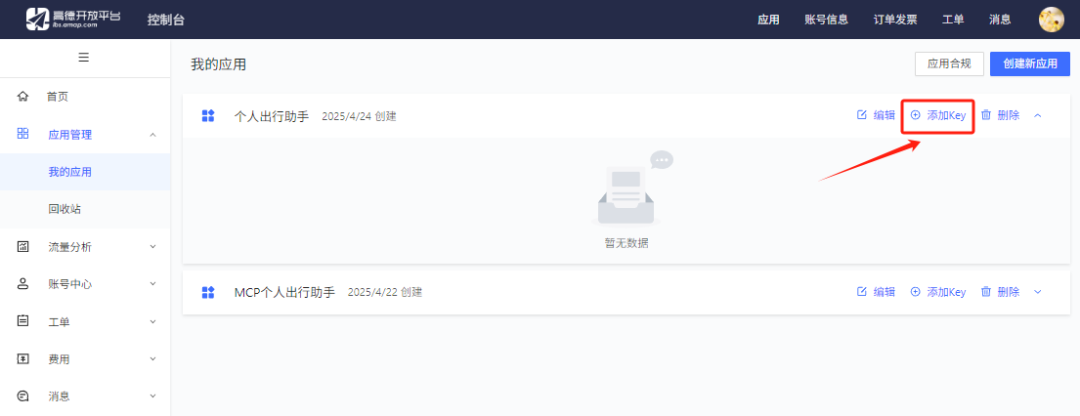Select 订单发票 in the top navigation
The image size is (1080, 416).
pyautogui.click(x=895, y=19)
